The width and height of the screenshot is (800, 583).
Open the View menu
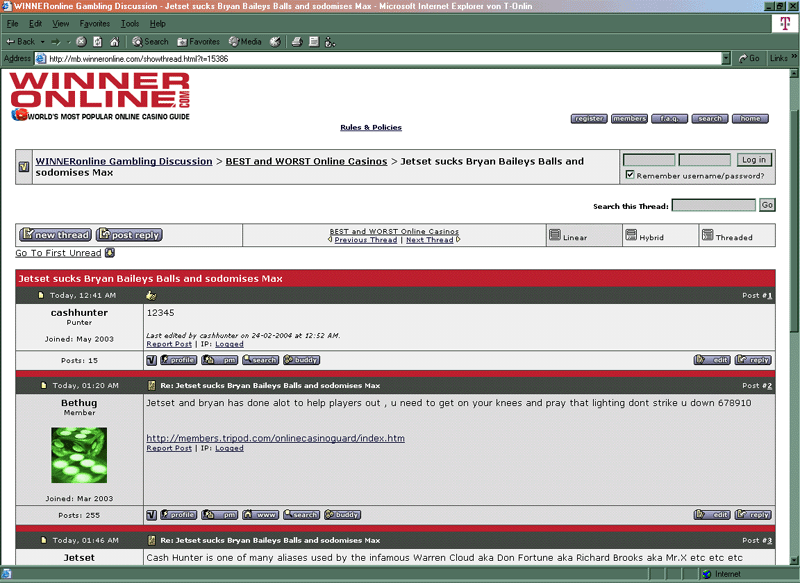tap(60, 23)
